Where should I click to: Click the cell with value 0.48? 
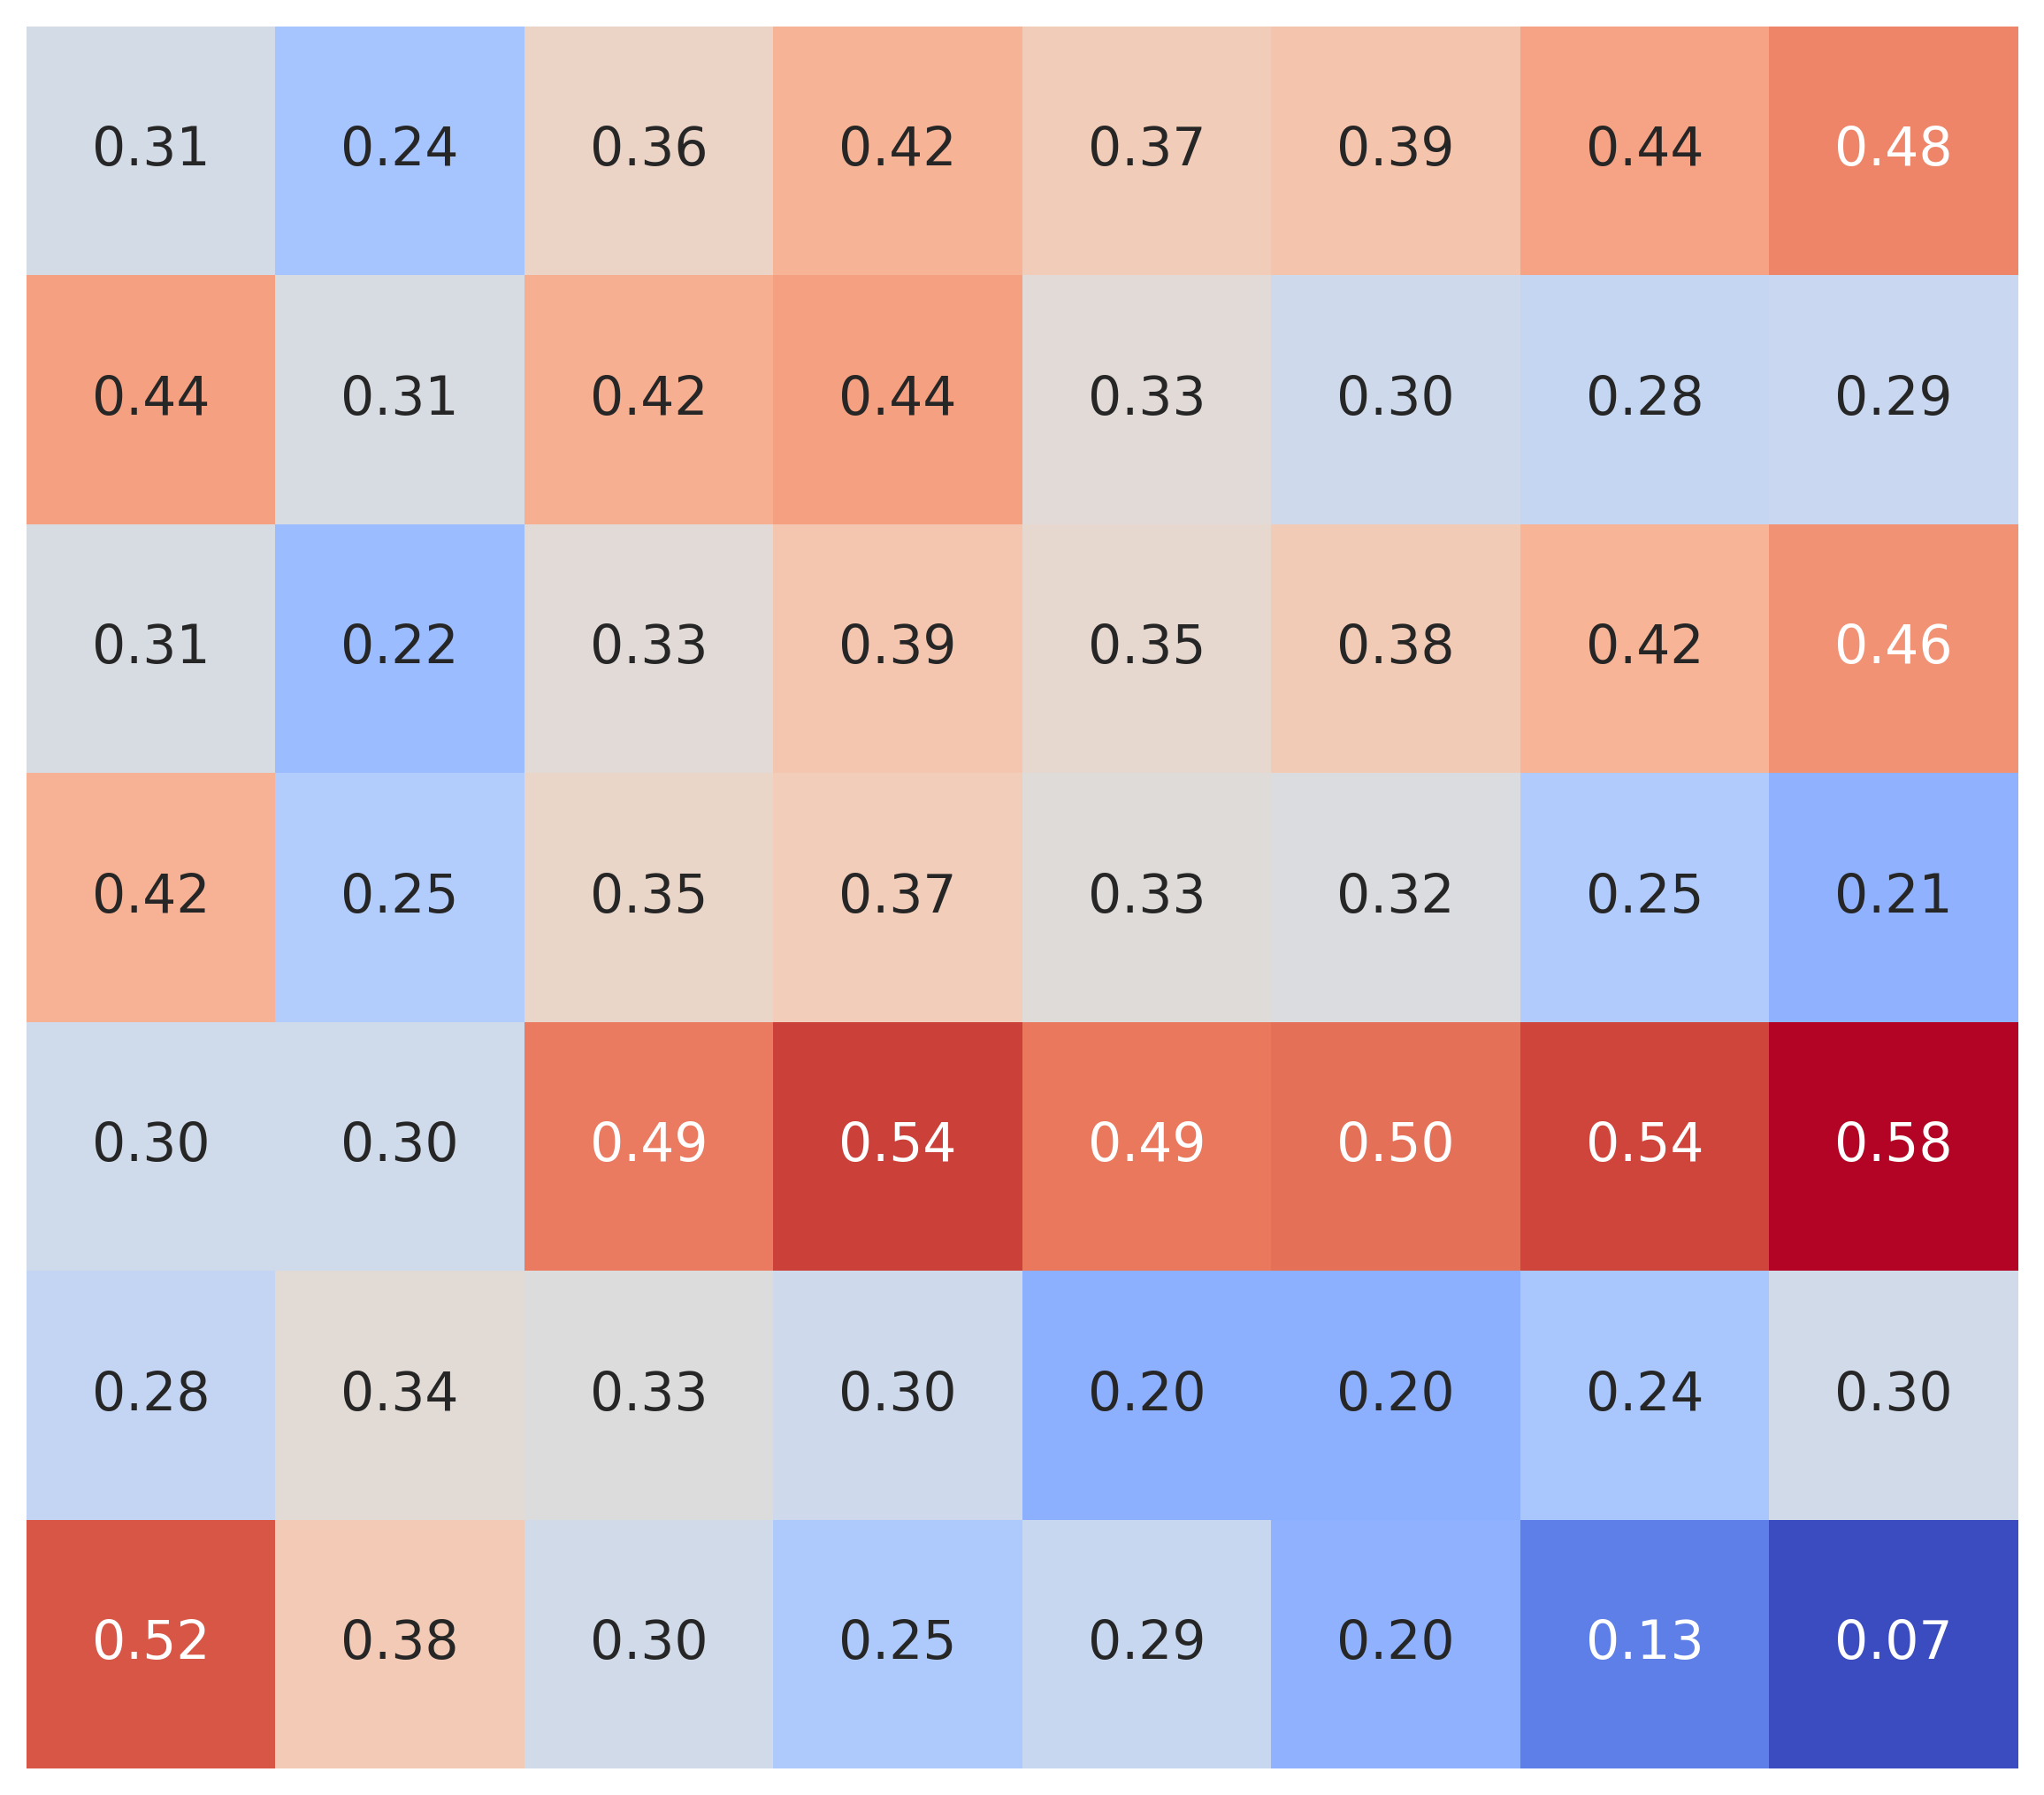pos(1892,149)
